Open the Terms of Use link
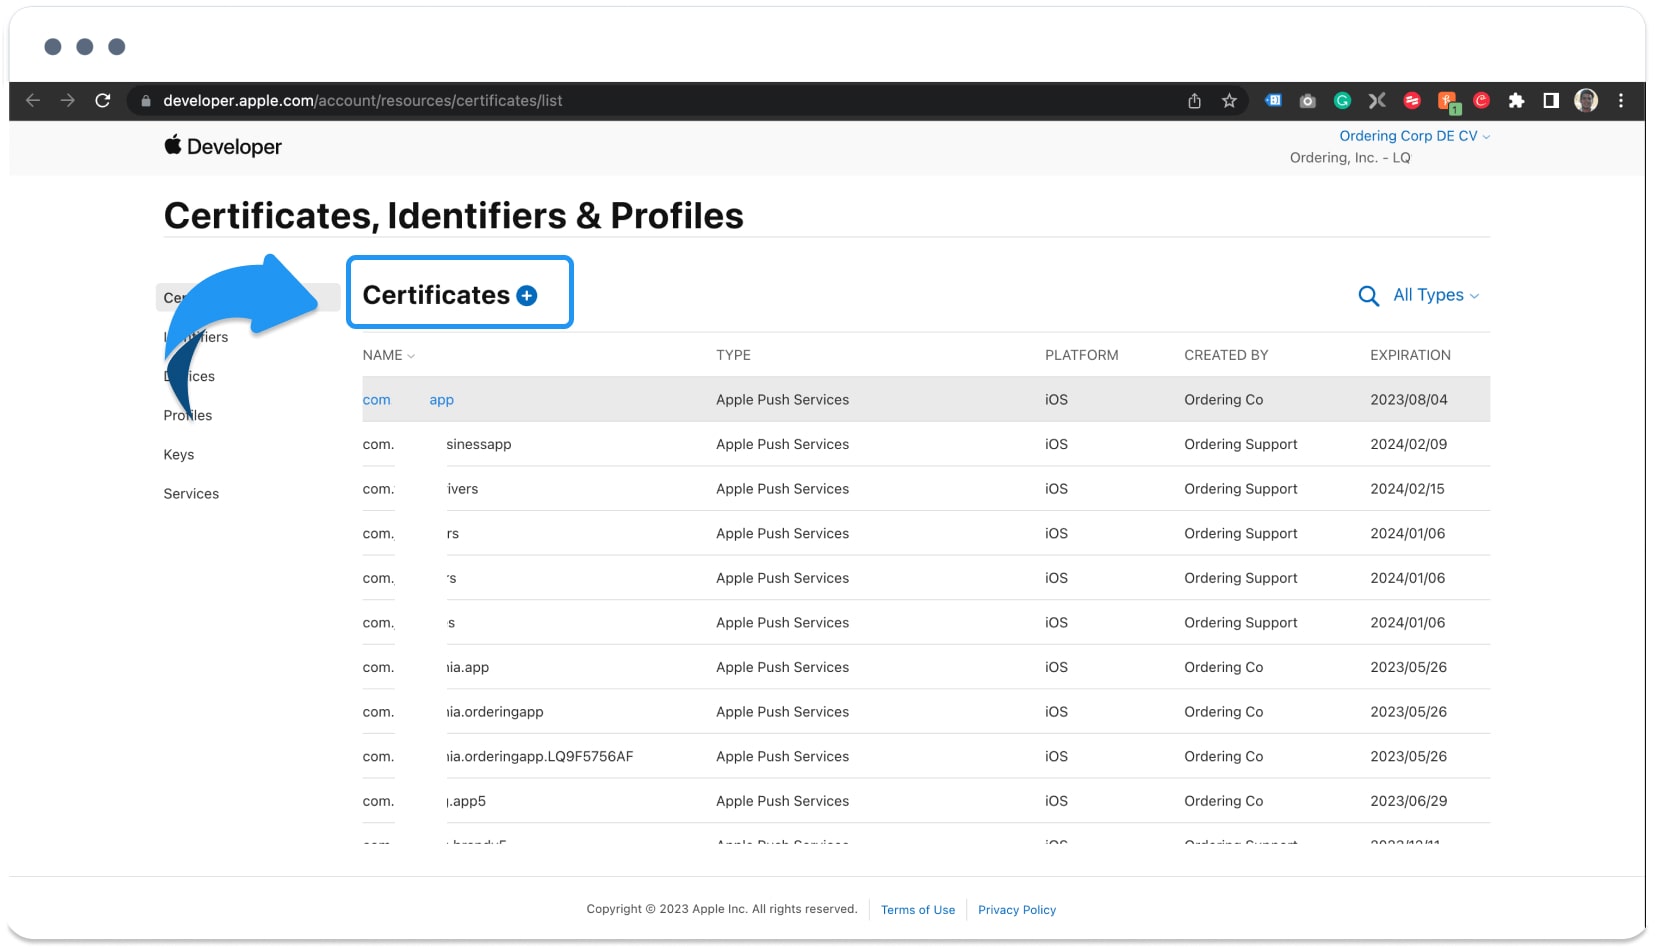 (918, 910)
